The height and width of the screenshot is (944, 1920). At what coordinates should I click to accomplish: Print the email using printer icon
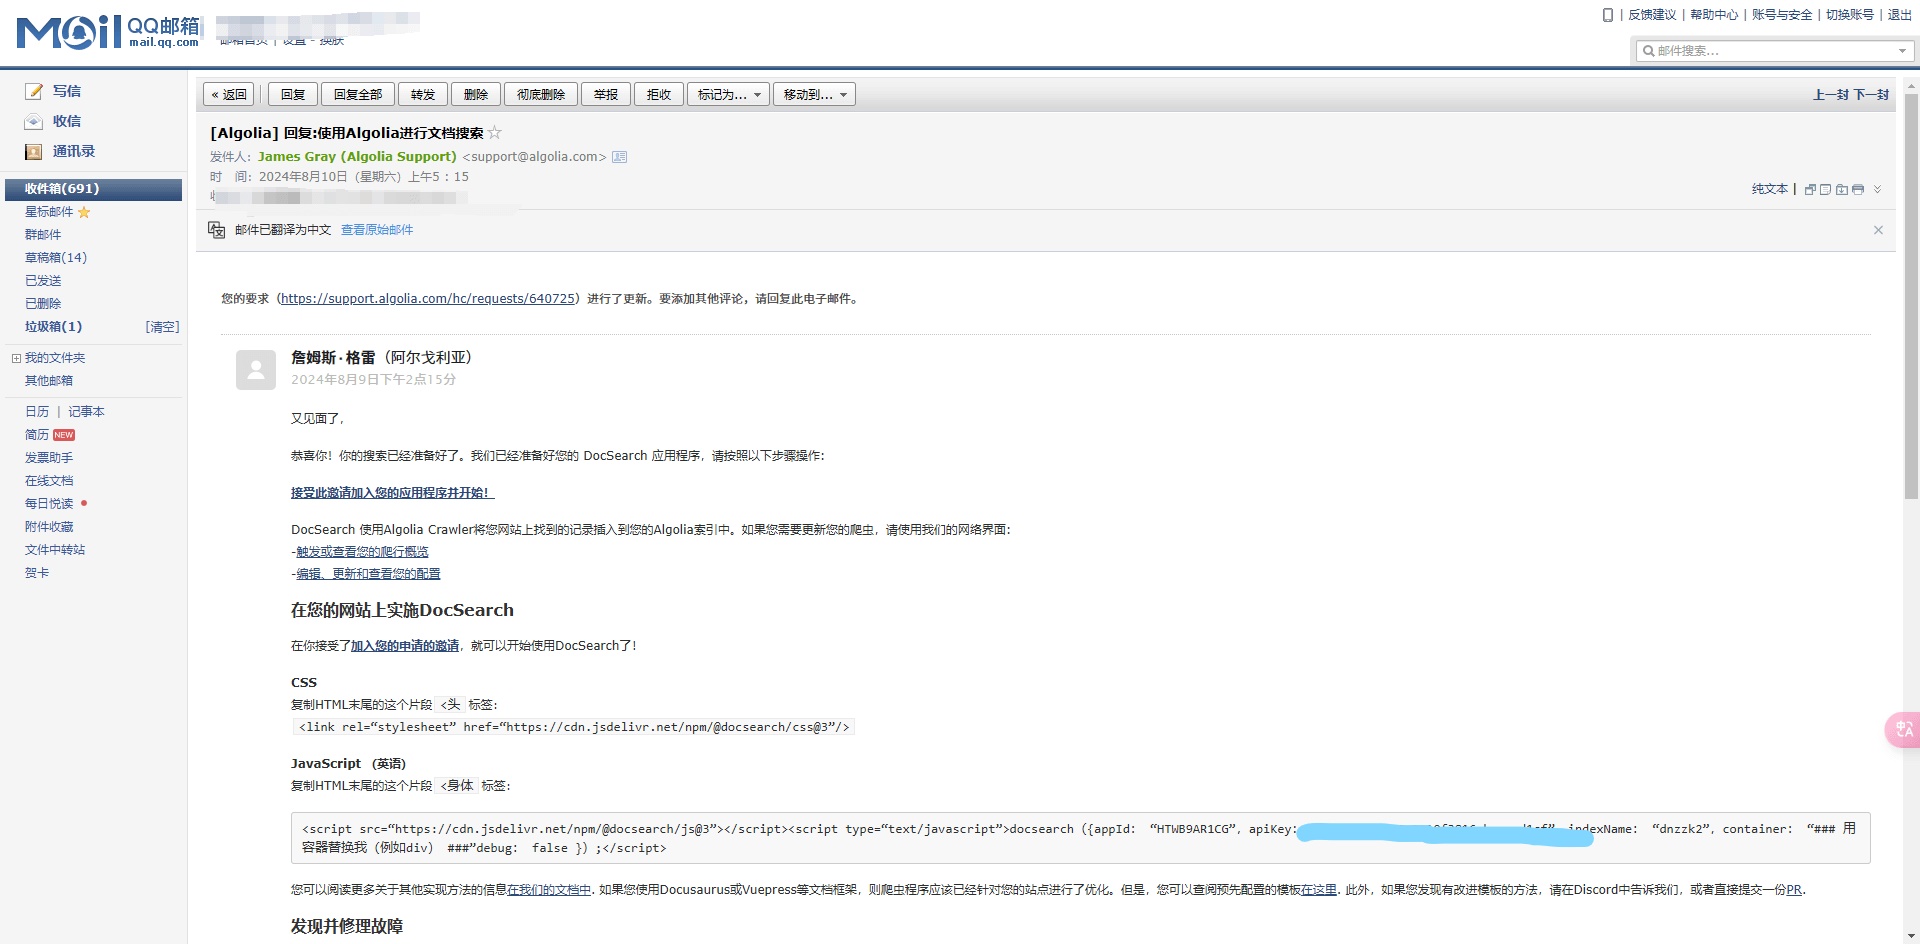[x=1858, y=189]
